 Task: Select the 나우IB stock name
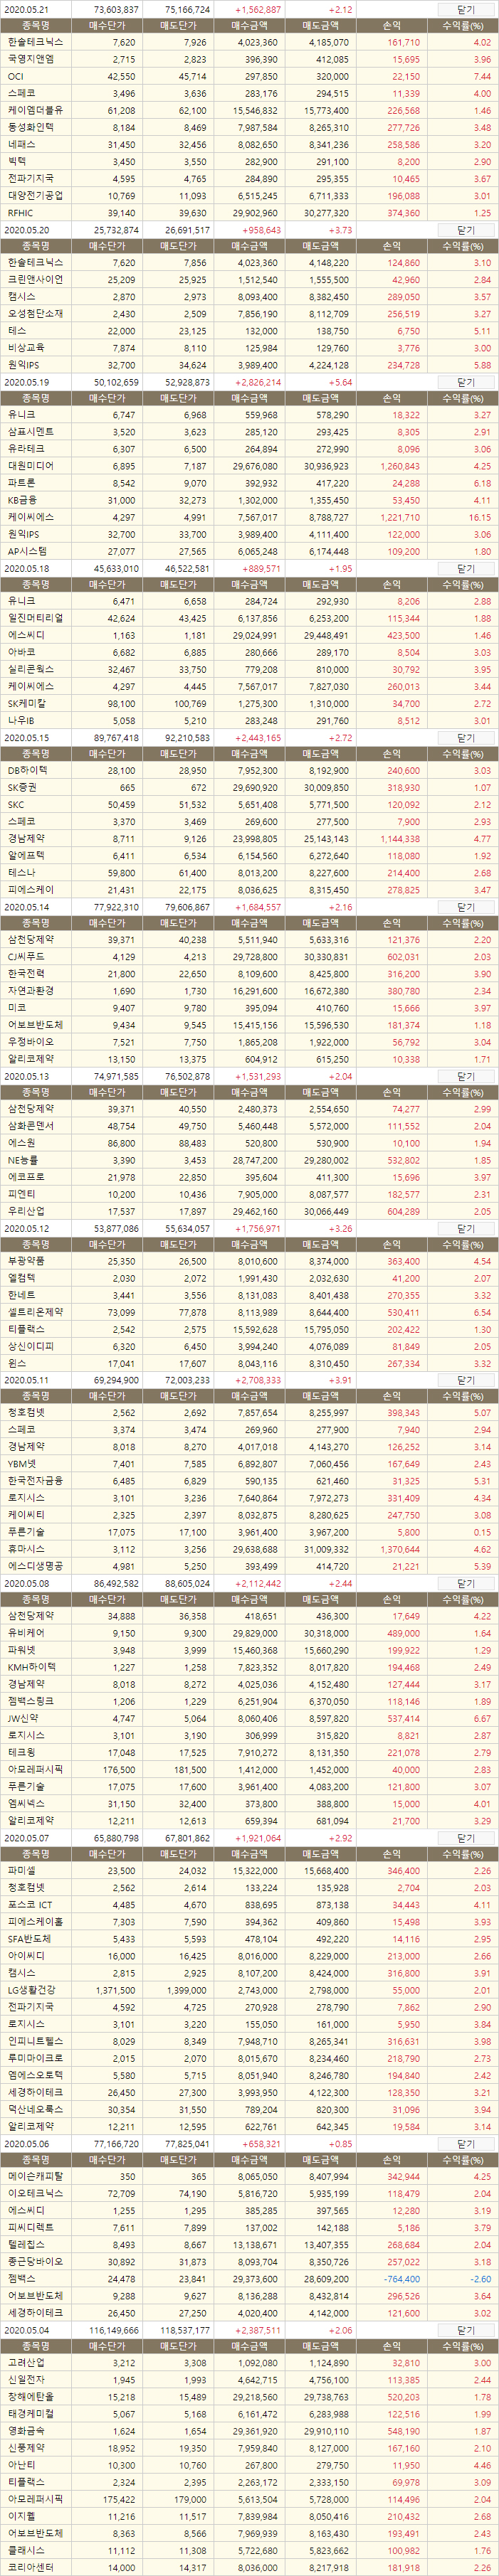pos(22,719)
